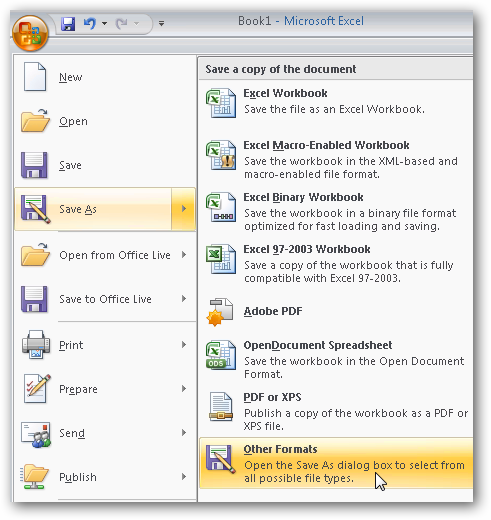Choose the Excel Workbook title

(285, 93)
